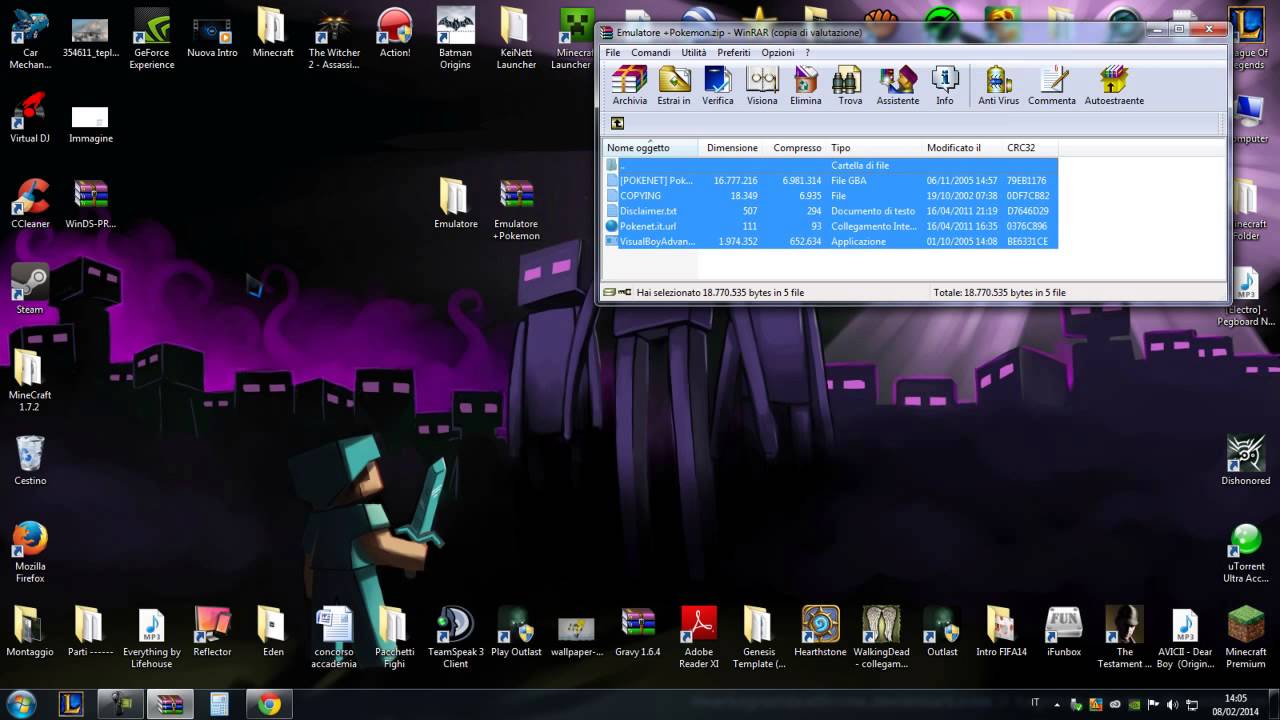
Task: Select The Witcher 2 desktop icon
Action: click(334, 39)
